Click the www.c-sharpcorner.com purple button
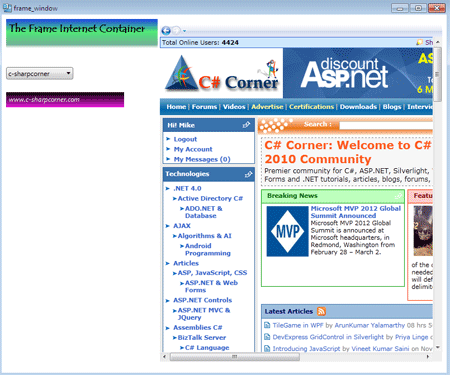The image size is (450, 375). click(65, 100)
